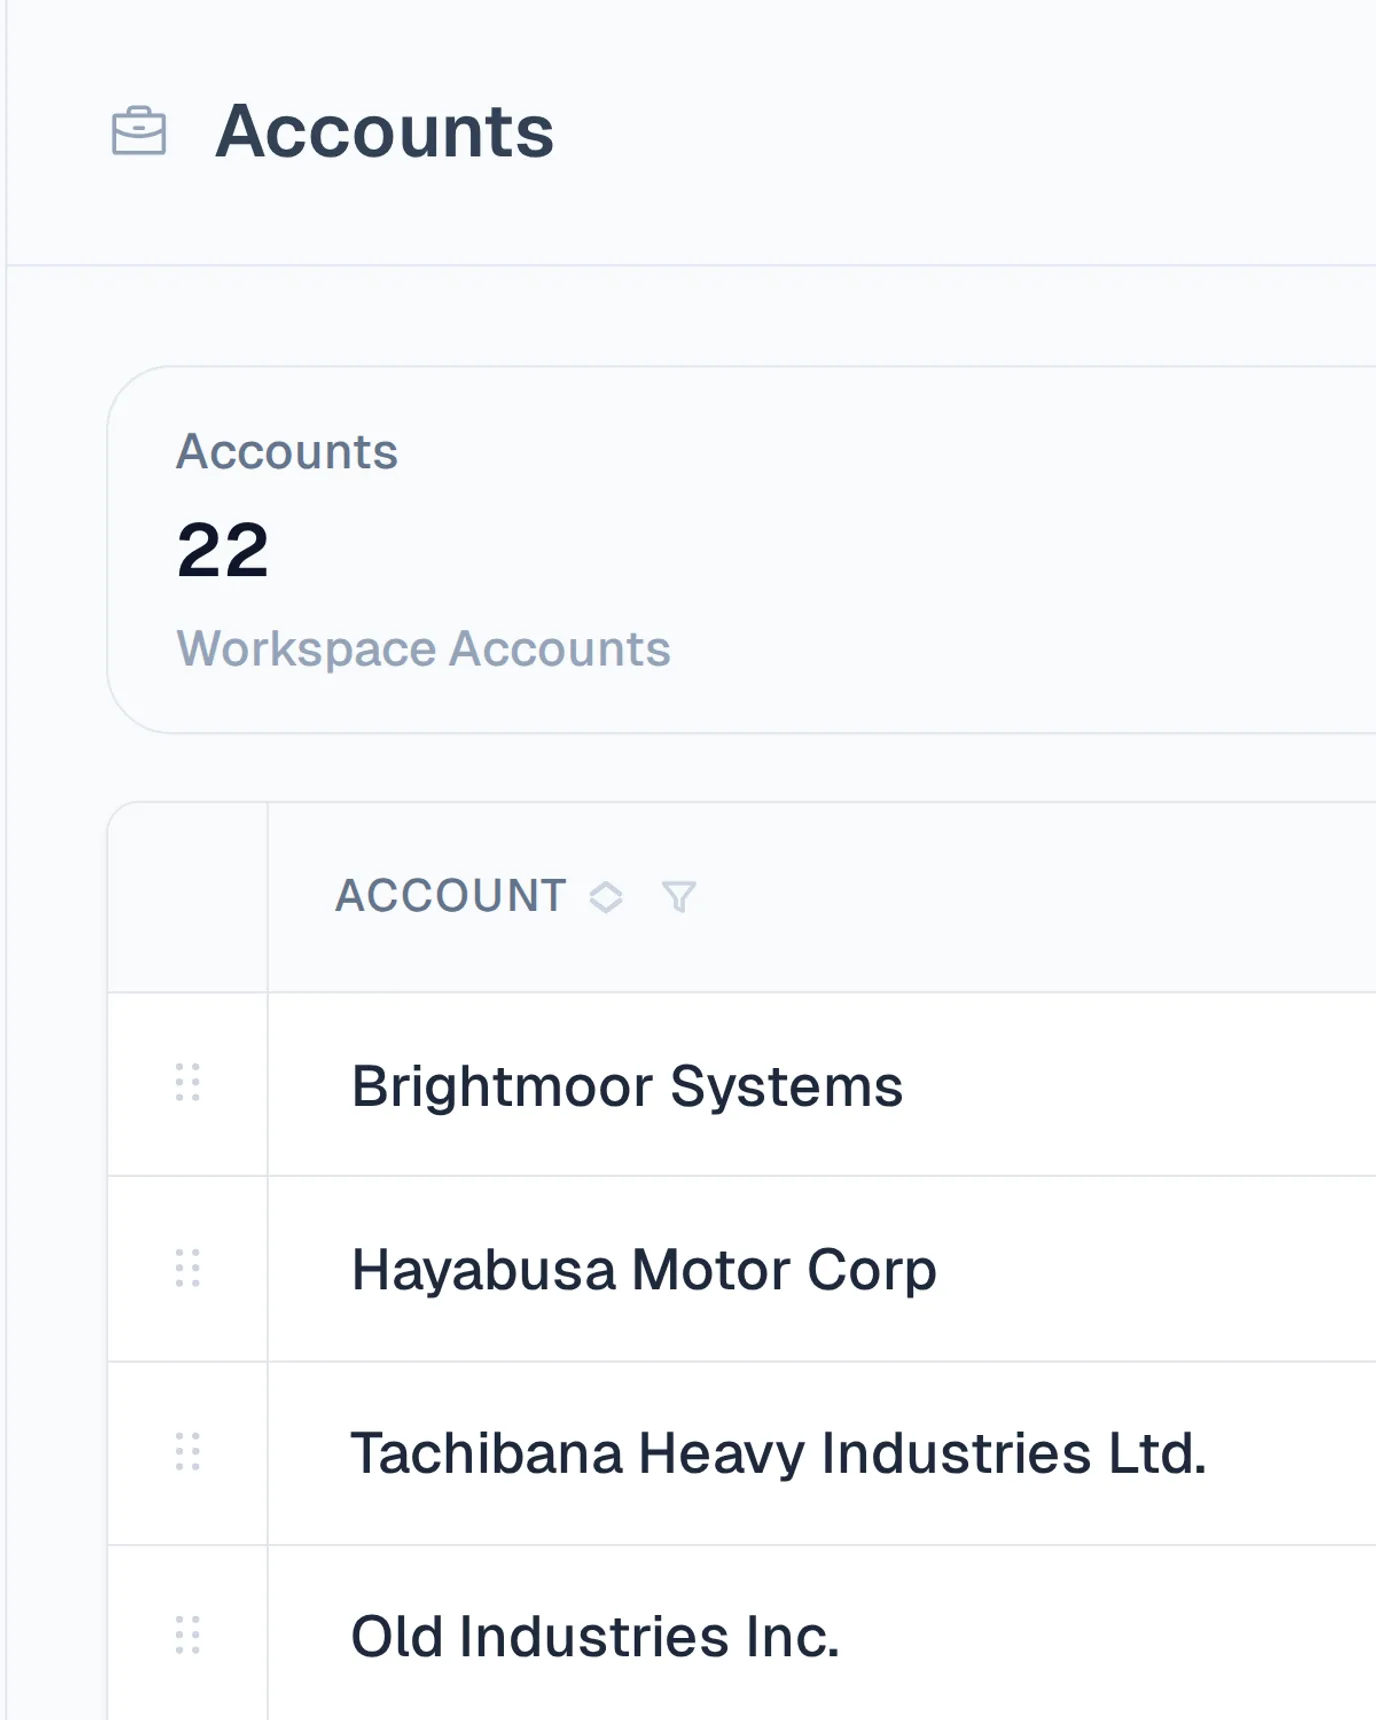
Task: Grab the drag handle for Brightmoor Systems
Action: 188,1083
